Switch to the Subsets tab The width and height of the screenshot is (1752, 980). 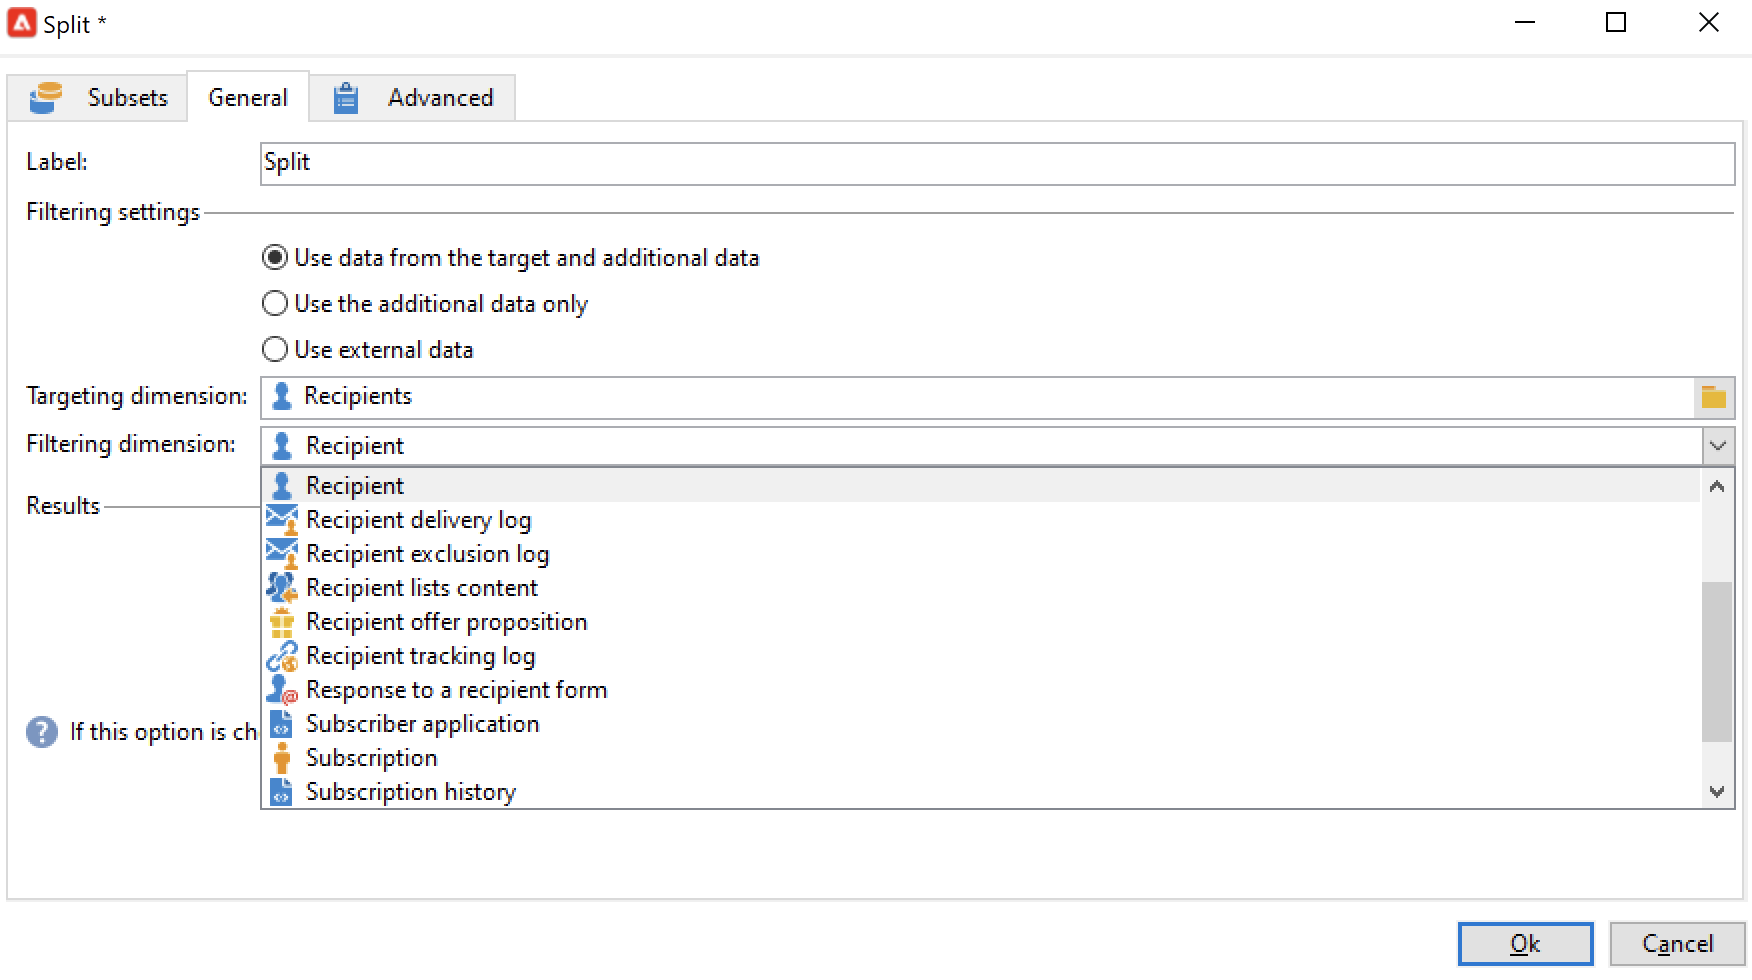(98, 98)
